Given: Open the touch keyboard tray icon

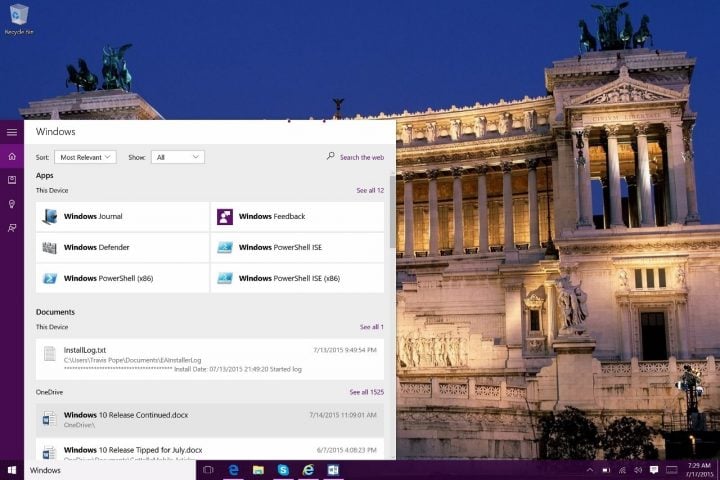Looking at the screenshot, I should 671,470.
